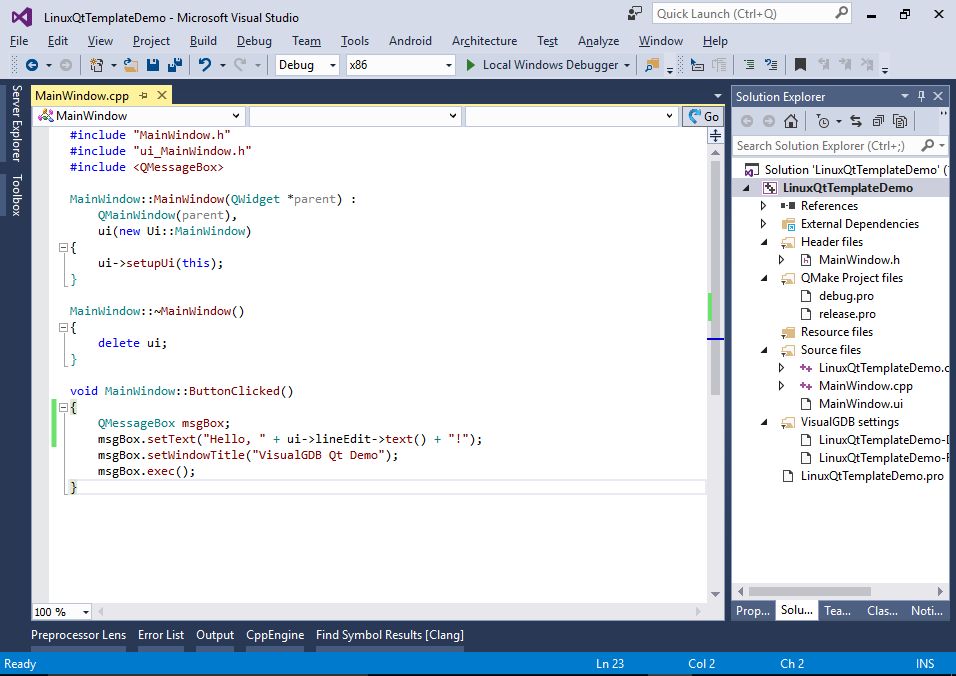The height and width of the screenshot is (676, 956).
Task: Click Collapse All icon in Solution Explorer
Action: (x=878, y=121)
